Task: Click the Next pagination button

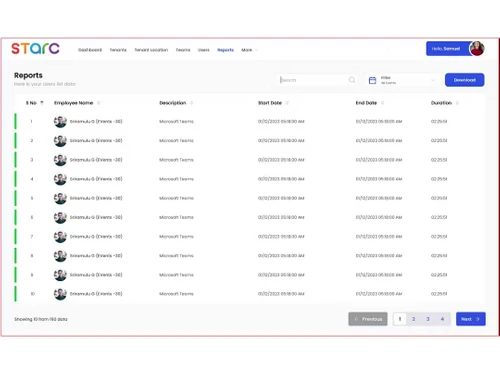Action: [x=471, y=319]
